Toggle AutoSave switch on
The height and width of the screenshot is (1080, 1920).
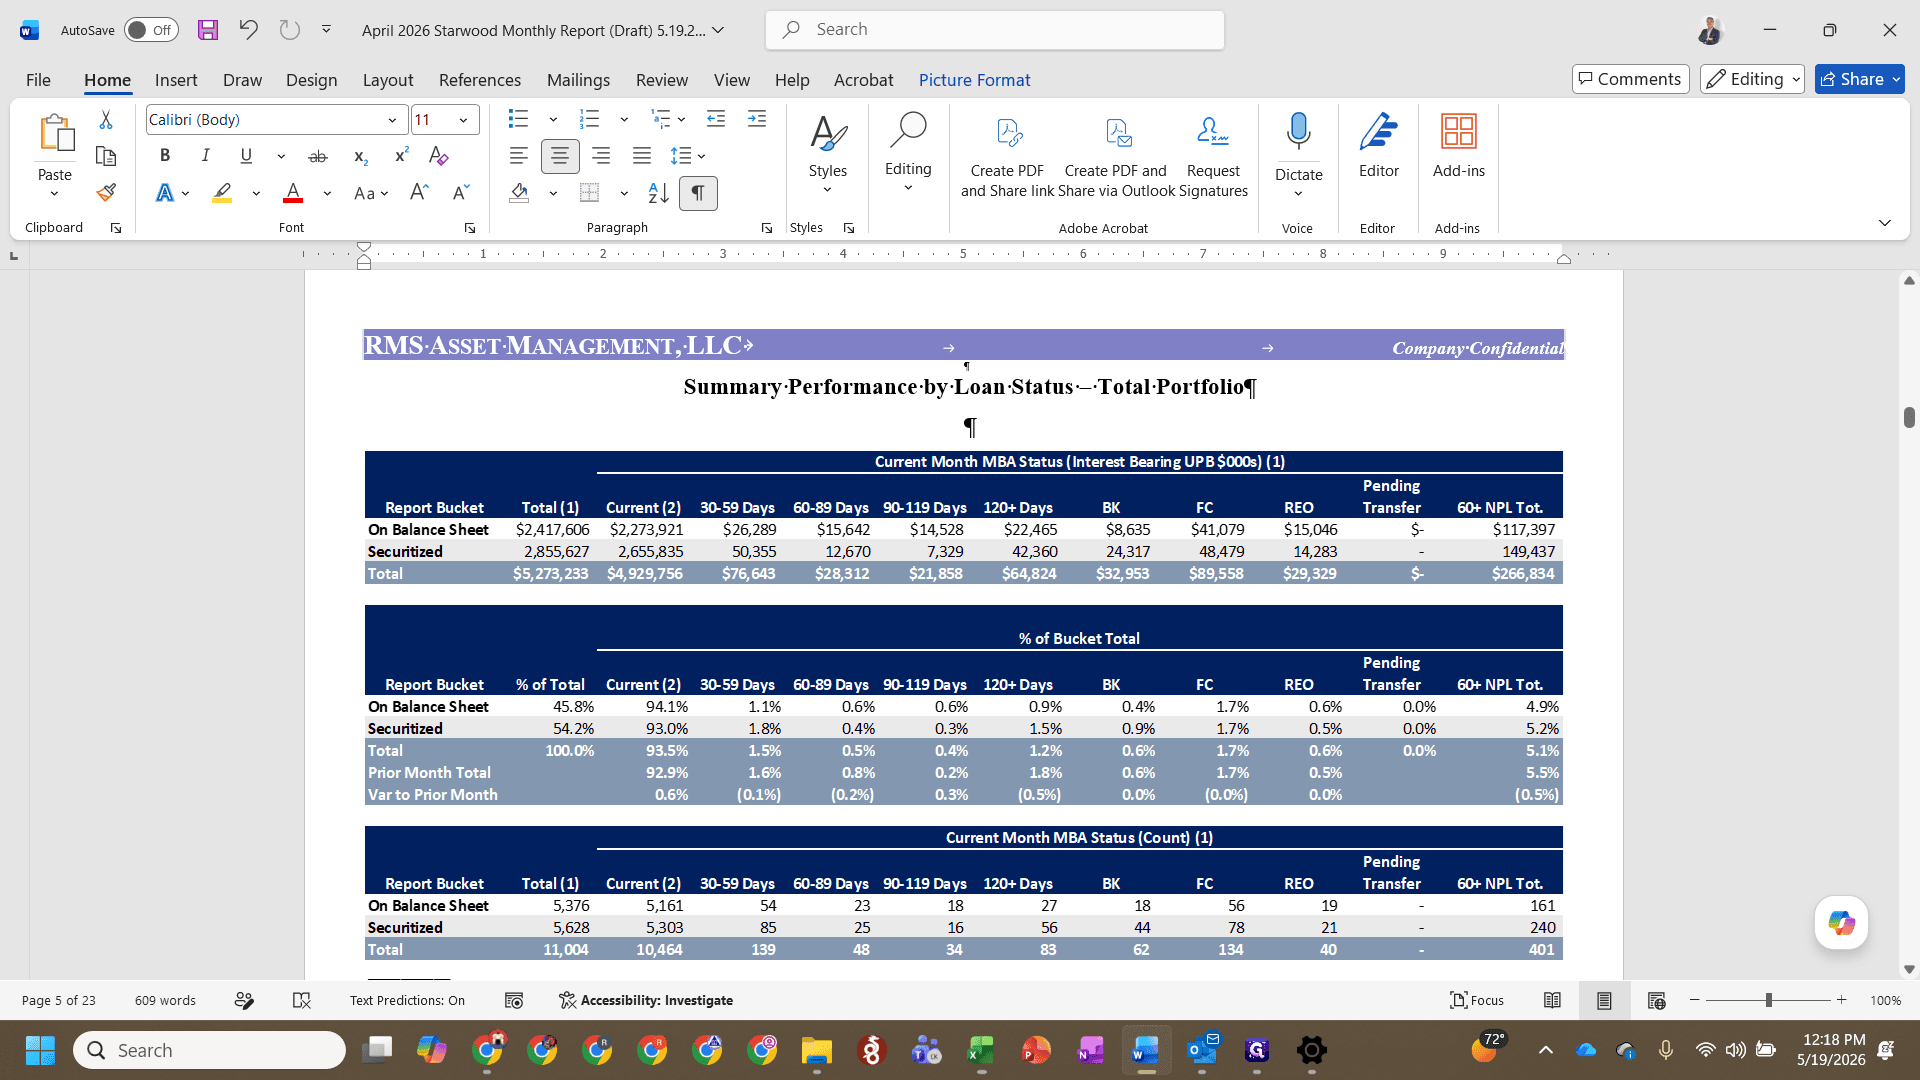(x=151, y=30)
